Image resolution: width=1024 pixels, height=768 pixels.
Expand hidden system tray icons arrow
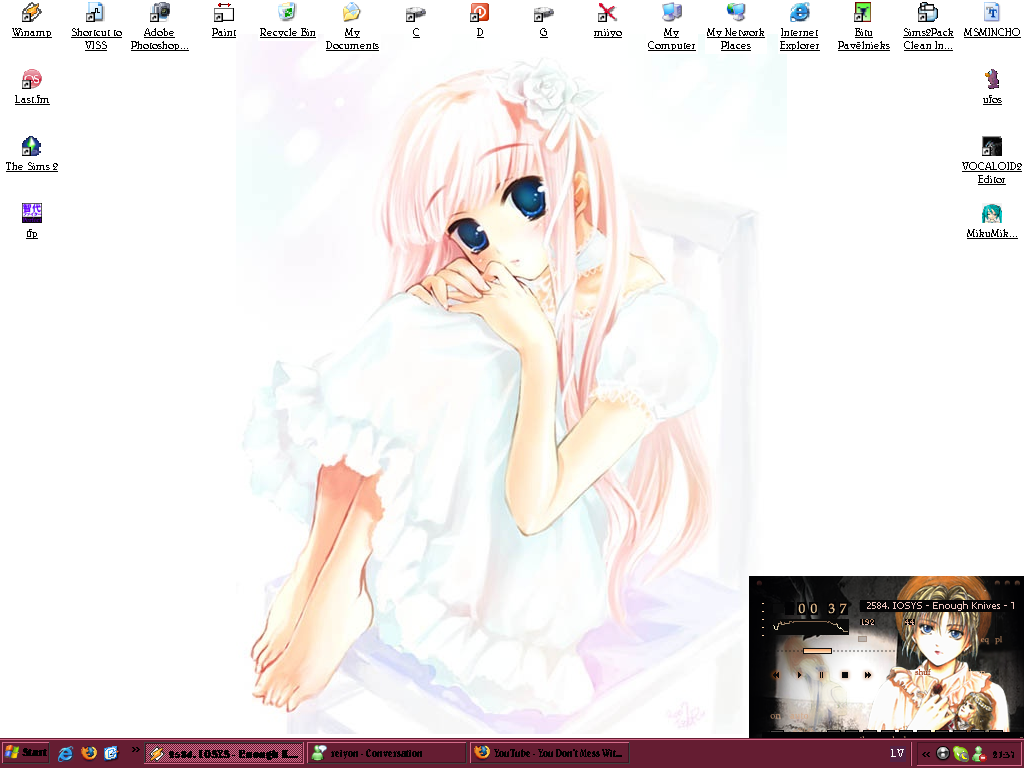tap(926, 754)
